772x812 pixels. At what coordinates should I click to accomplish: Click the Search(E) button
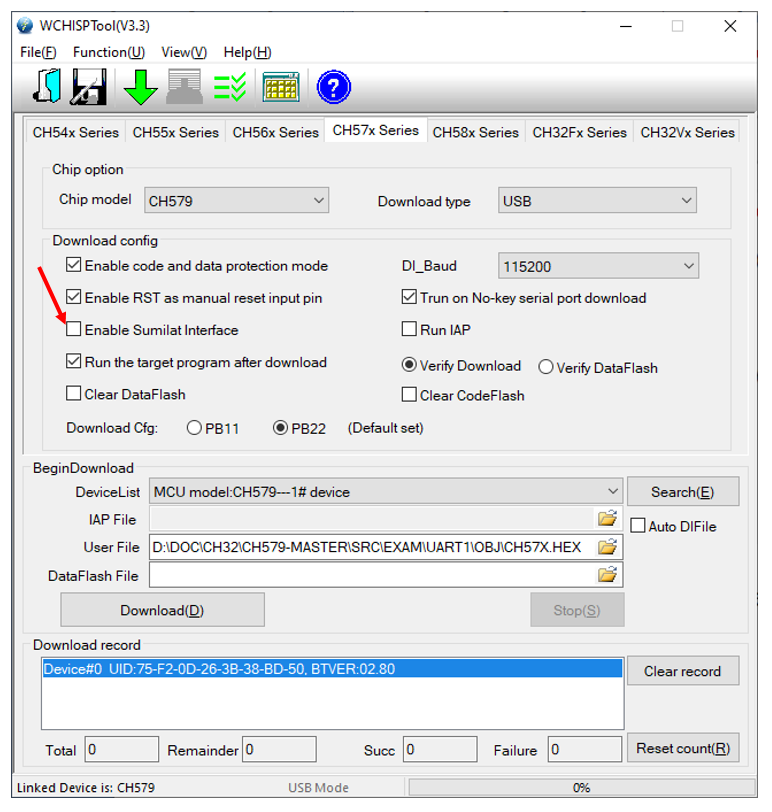(683, 491)
